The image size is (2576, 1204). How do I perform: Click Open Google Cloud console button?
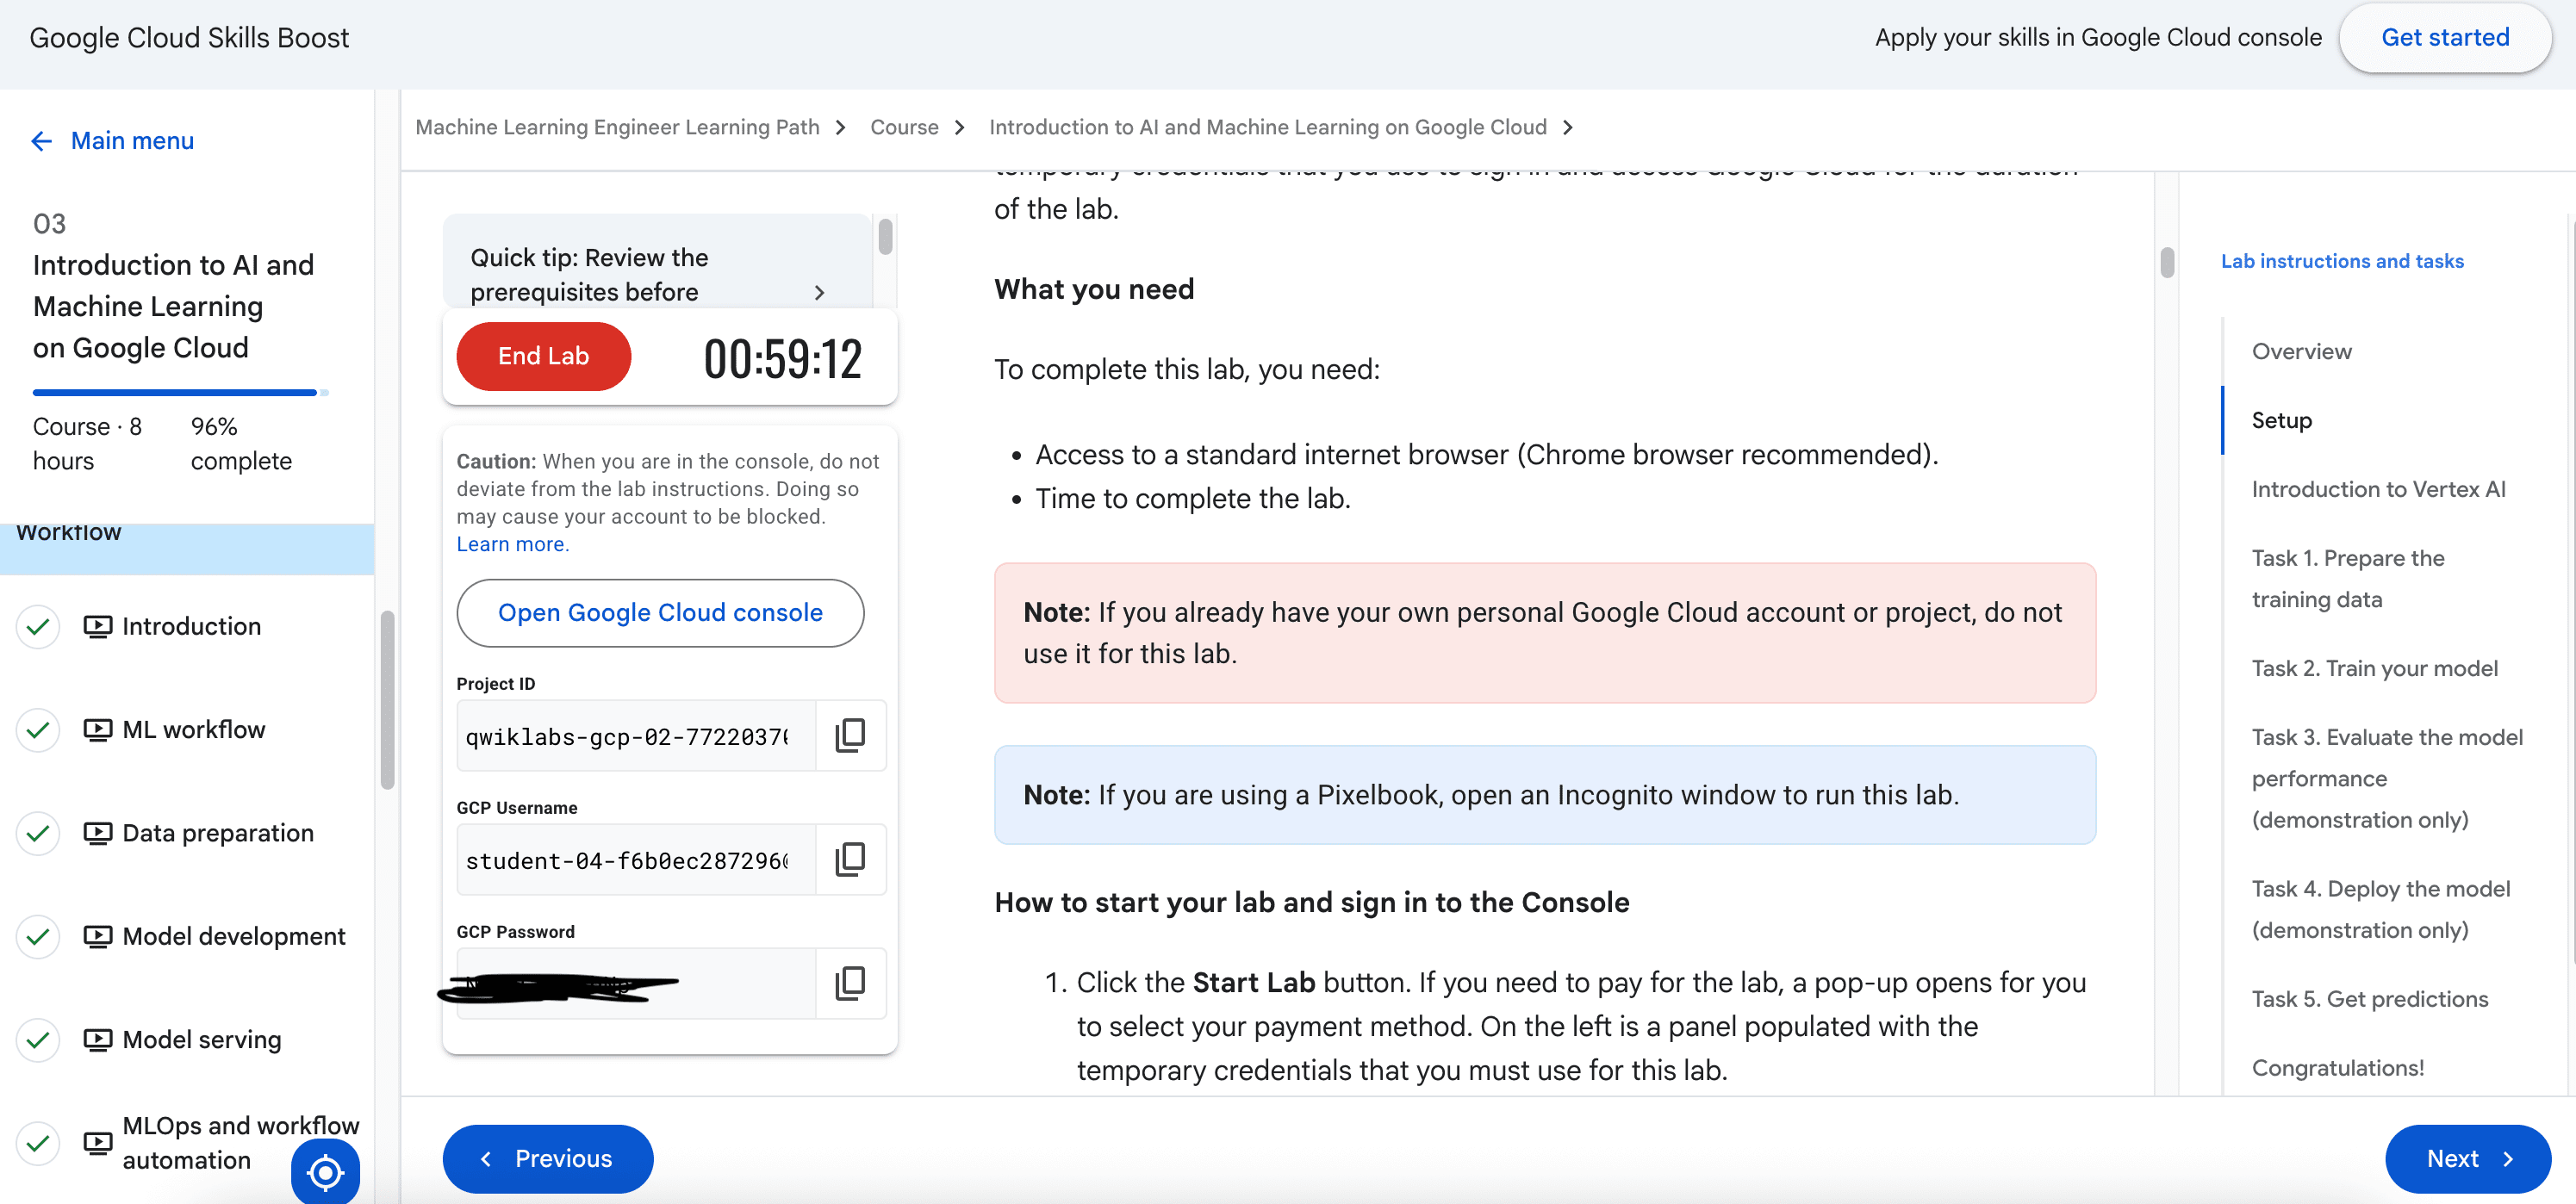tap(660, 612)
